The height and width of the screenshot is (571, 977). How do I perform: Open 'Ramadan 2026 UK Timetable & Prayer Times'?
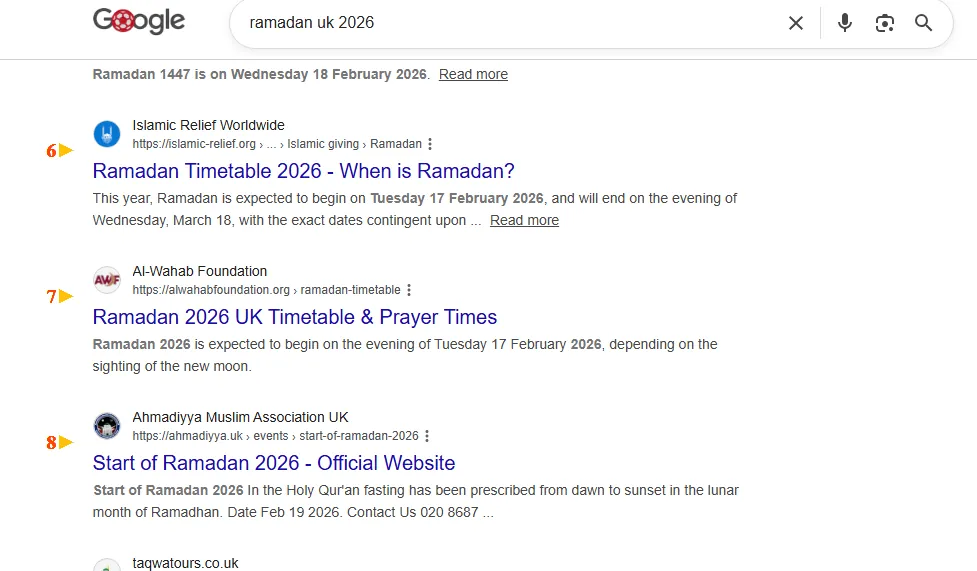(x=295, y=317)
